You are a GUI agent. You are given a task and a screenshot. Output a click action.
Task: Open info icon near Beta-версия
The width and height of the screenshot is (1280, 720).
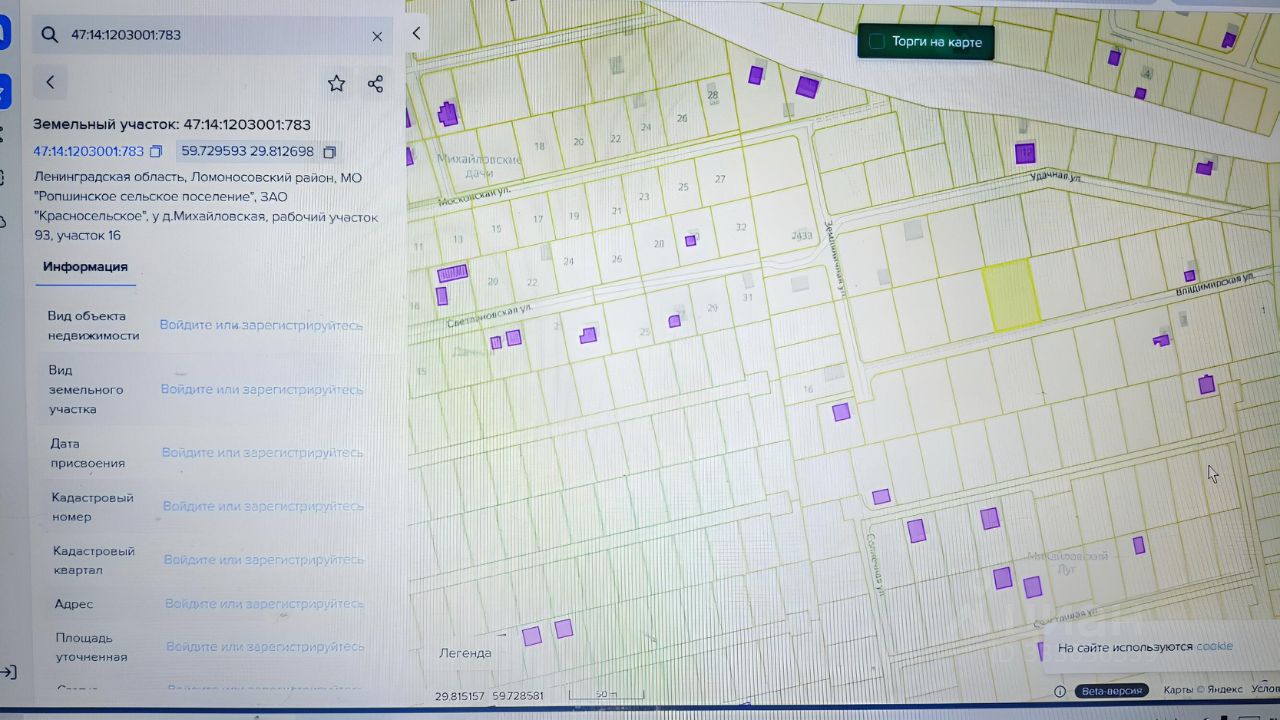tap(1060, 691)
